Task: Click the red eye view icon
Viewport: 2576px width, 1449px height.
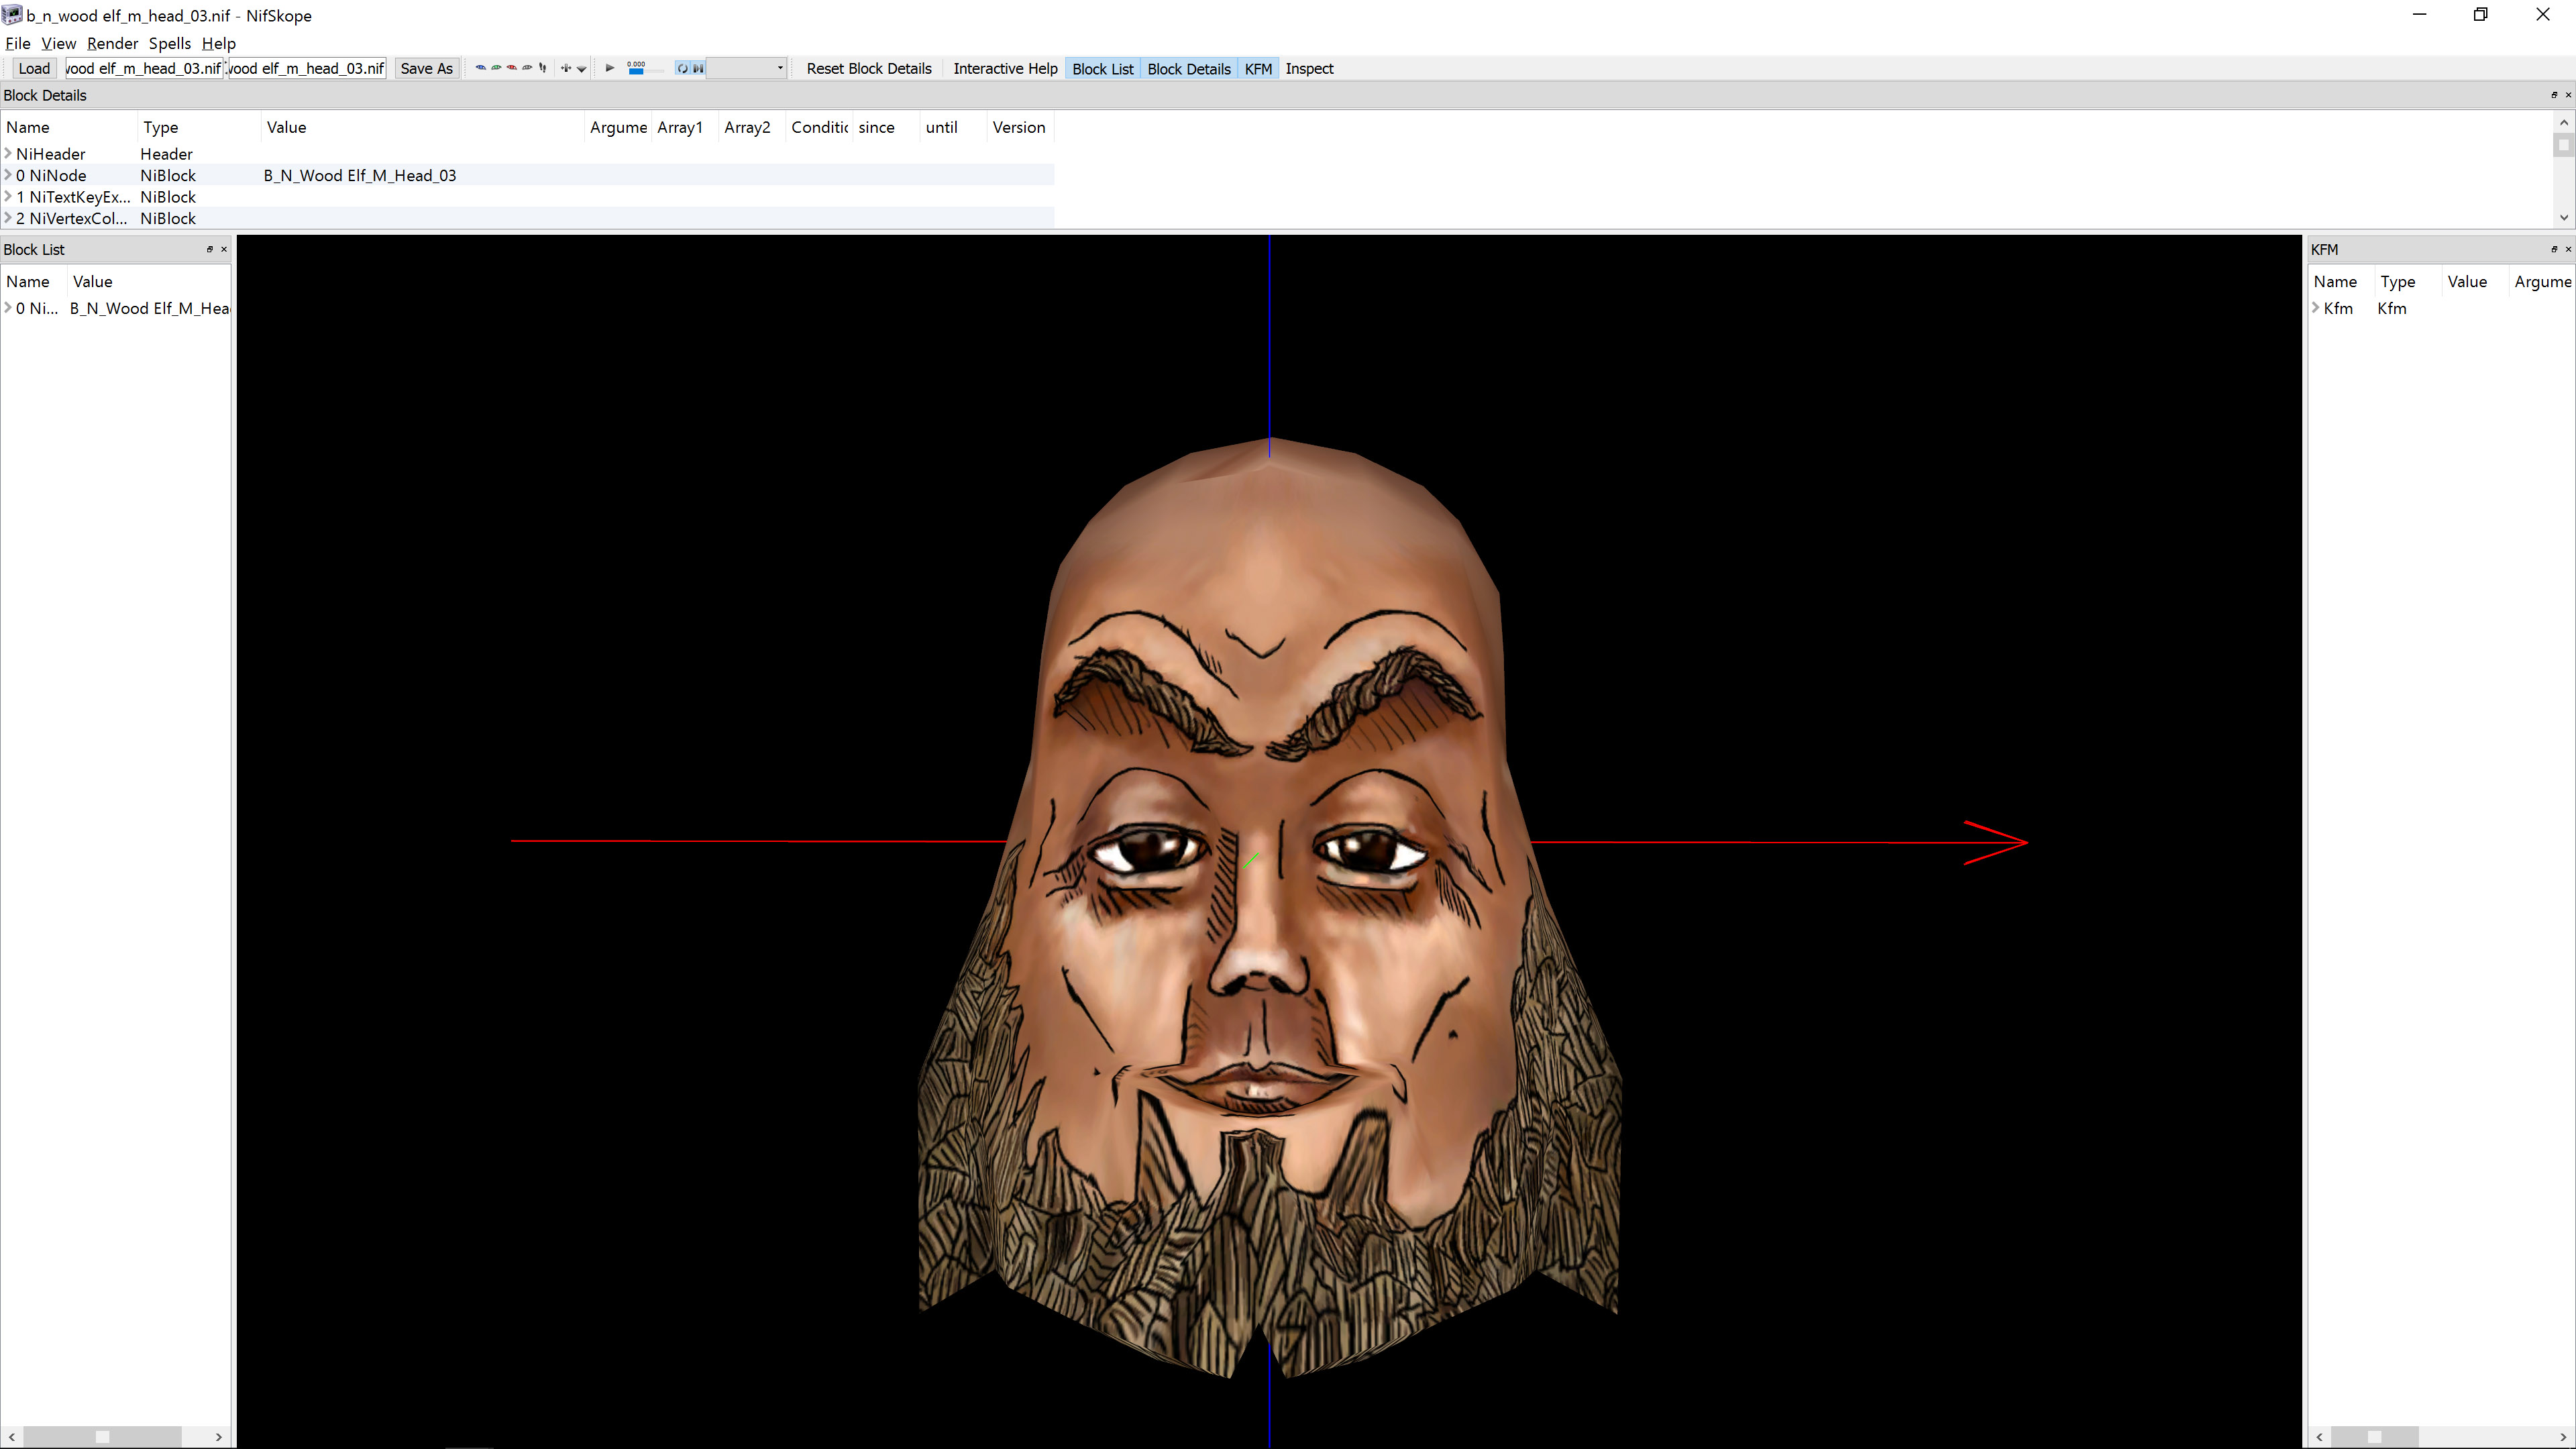Action: click(x=512, y=68)
